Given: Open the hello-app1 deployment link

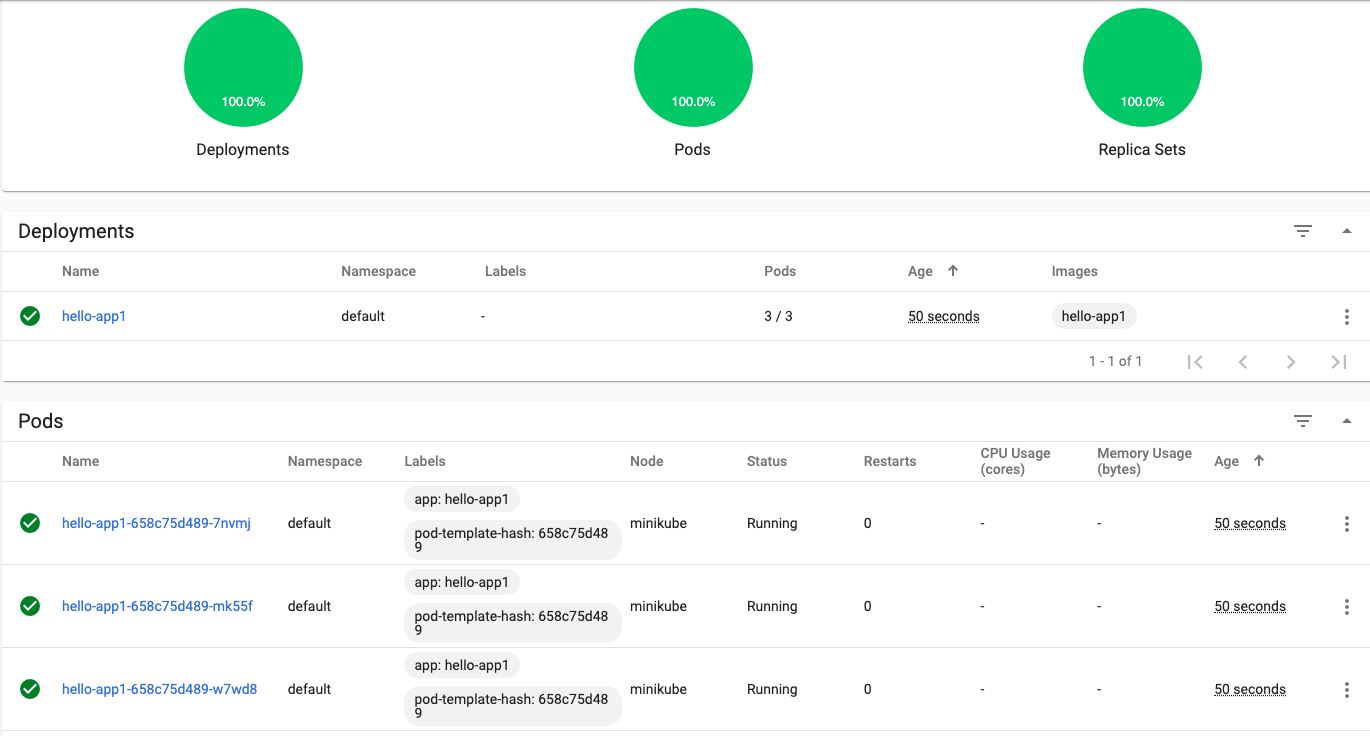Looking at the screenshot, I should coord(94,317).
